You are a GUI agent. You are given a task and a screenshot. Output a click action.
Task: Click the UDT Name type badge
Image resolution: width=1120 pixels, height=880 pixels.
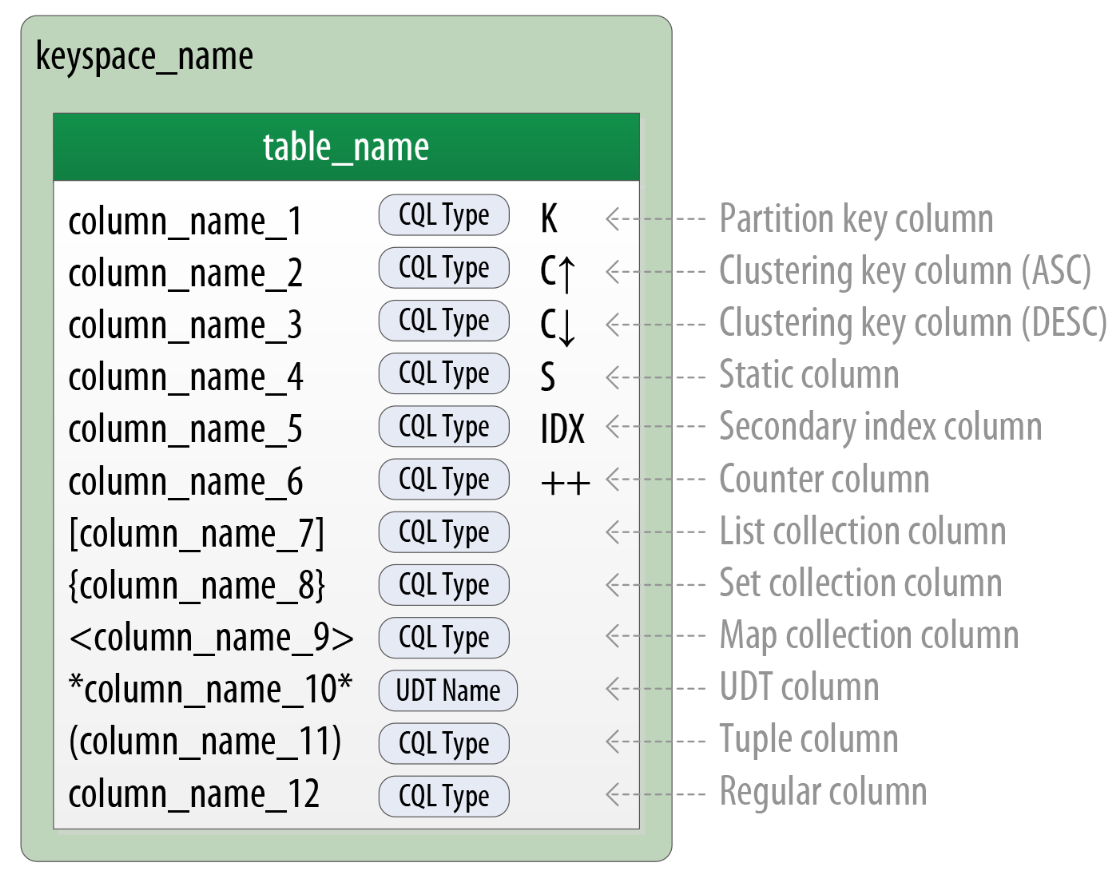(447, 690)
